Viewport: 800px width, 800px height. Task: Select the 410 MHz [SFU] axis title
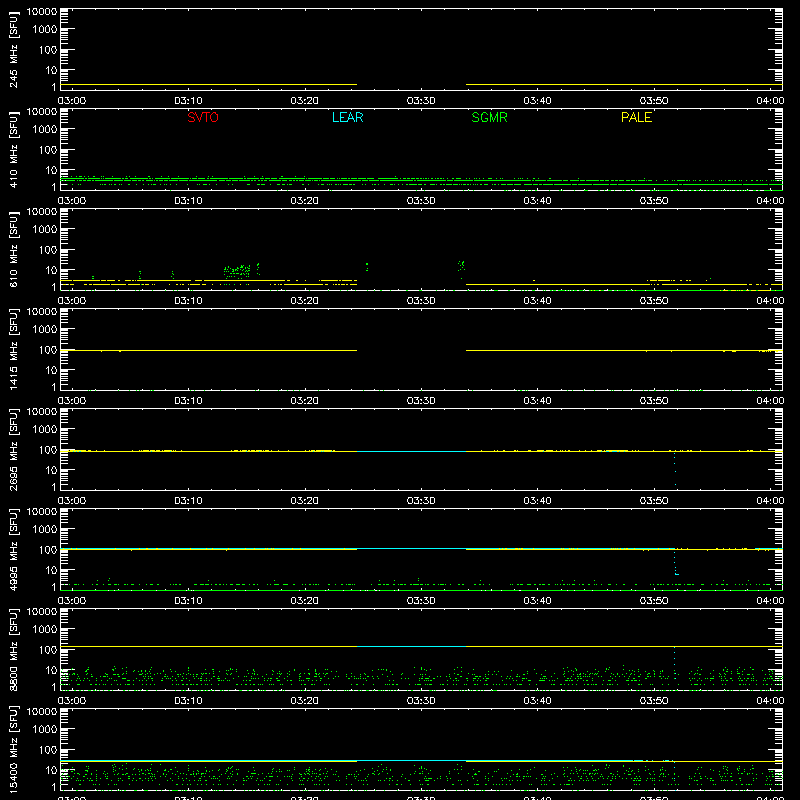(13, 149)
